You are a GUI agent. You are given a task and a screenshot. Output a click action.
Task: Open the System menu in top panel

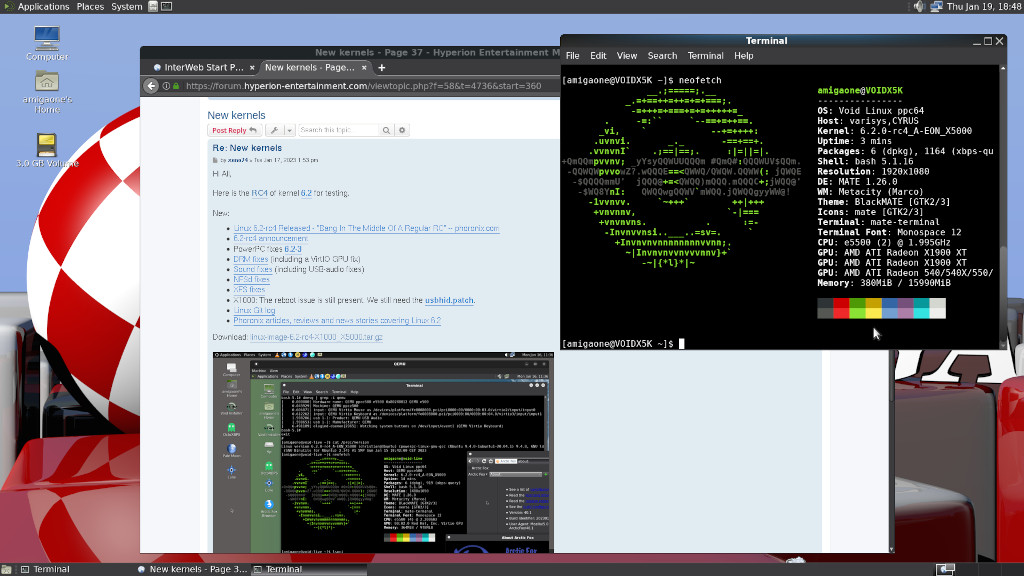point(127,7)
